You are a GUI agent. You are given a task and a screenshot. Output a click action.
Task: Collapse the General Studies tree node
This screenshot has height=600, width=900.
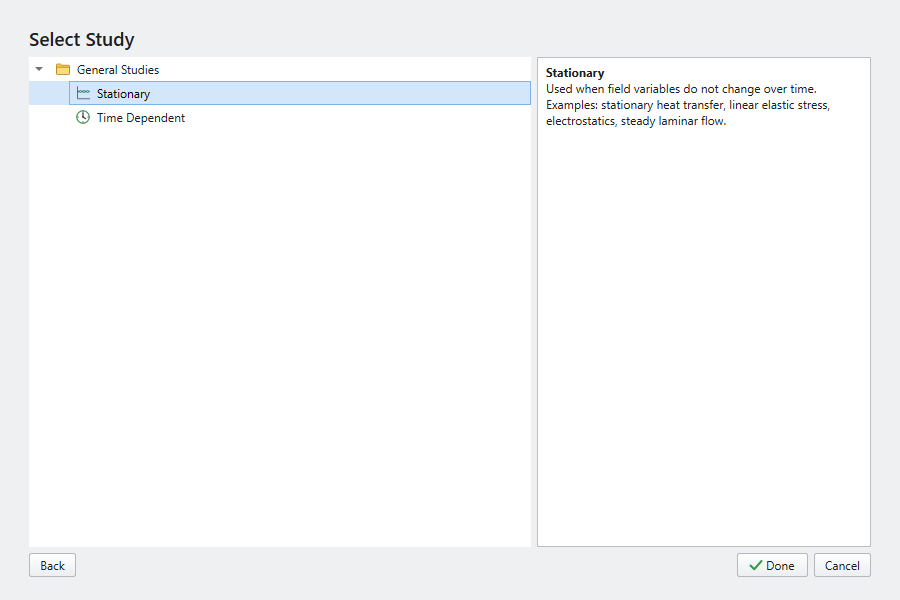[39, 69]
